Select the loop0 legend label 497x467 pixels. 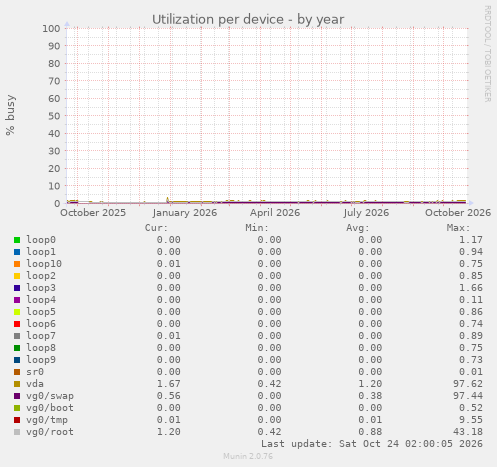coord(41,240)
